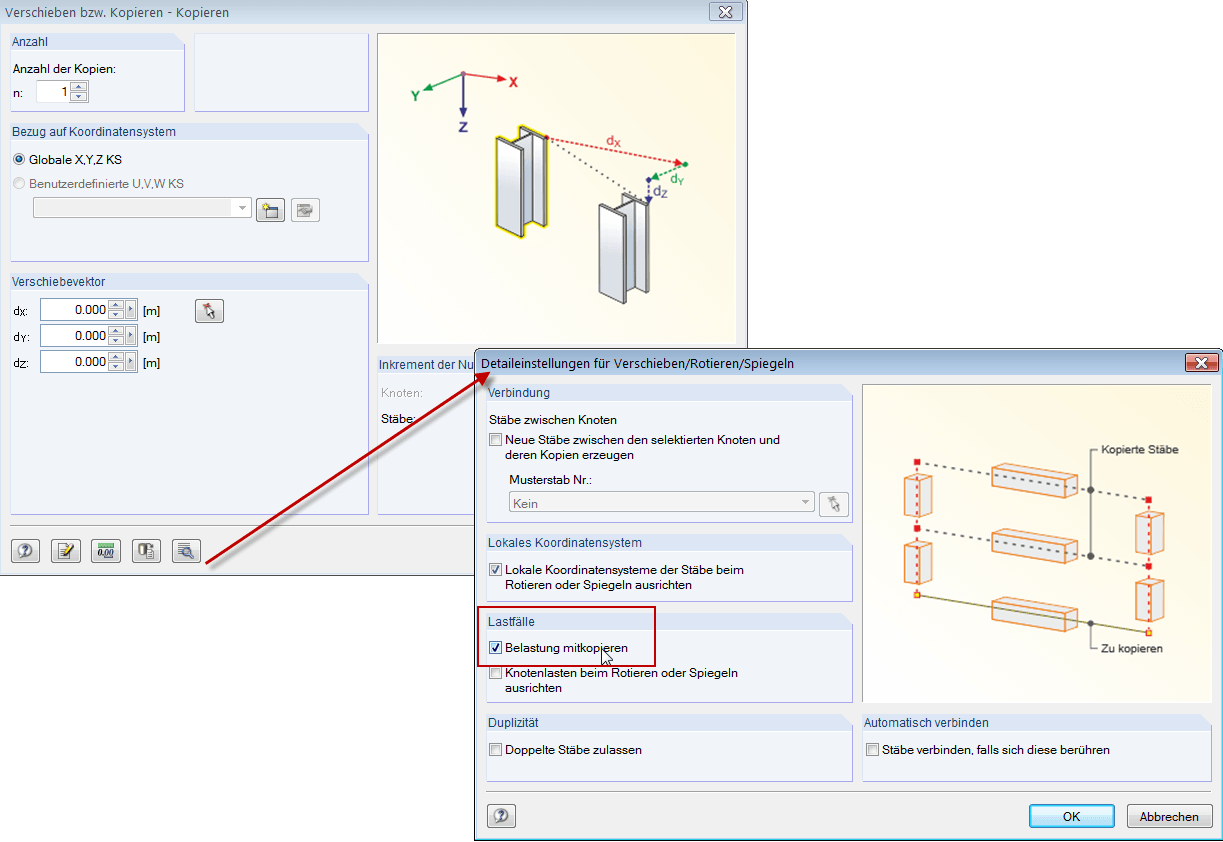Click the Kopierte Stäbe preview diagram
This screenshot has width=1223, height=842.
[x=1037, y=543]
